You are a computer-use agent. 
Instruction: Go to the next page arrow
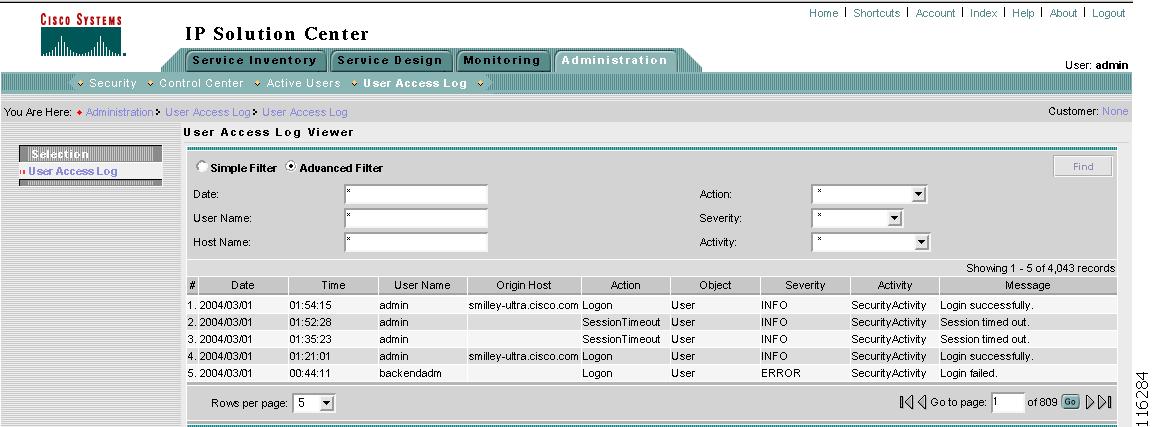(1090, 403)
